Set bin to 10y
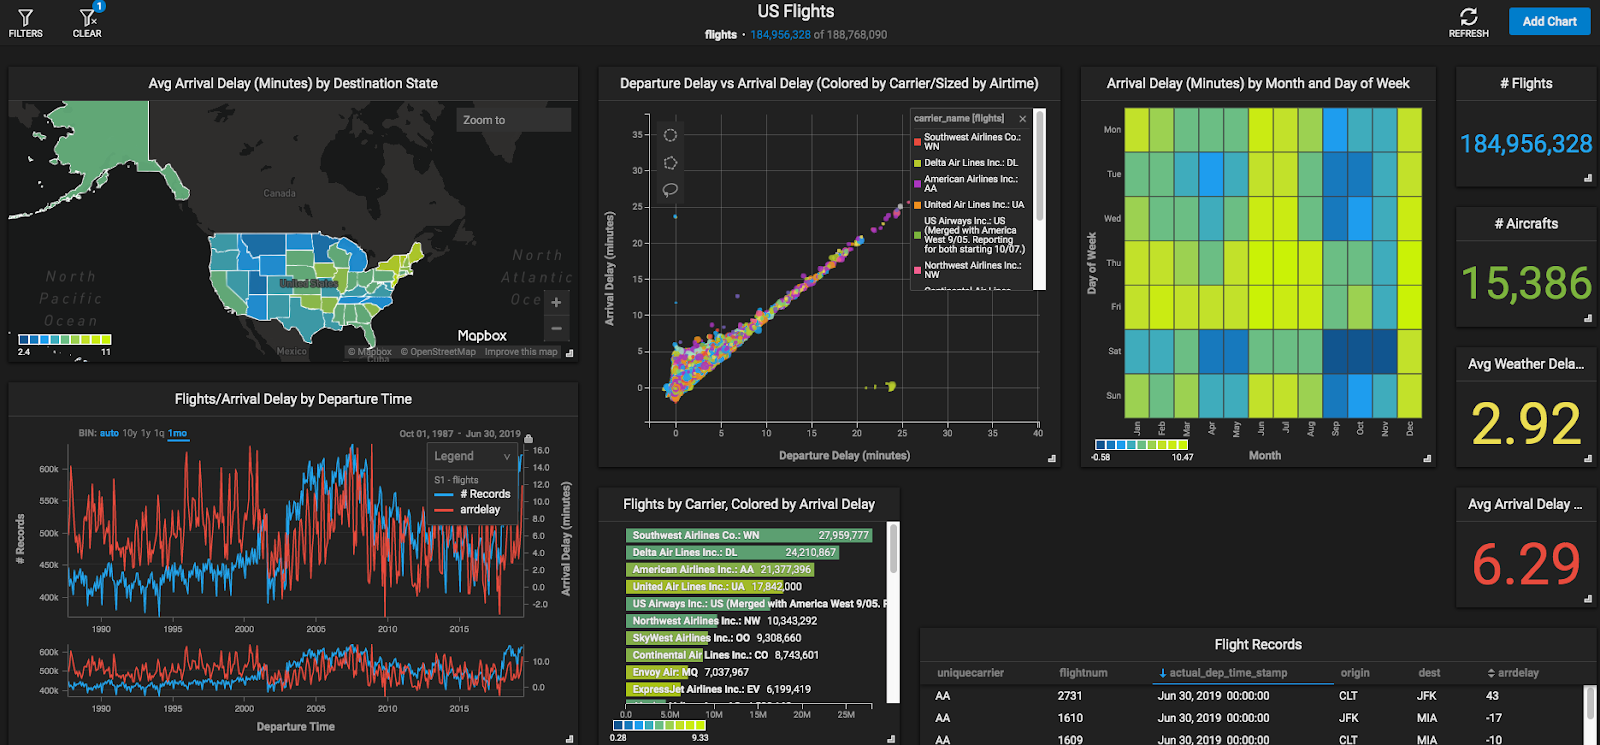The width and height of the screenshot is (1600, 745). [130, 433]
